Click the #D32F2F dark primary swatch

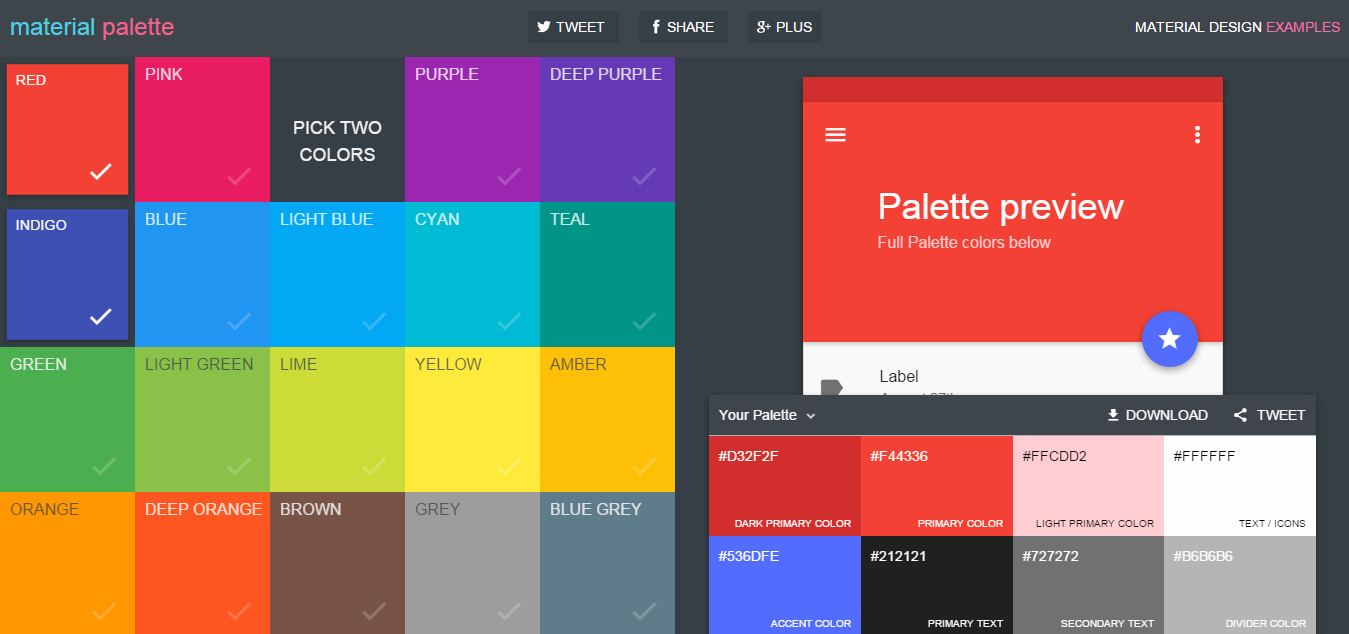[785, 486]
